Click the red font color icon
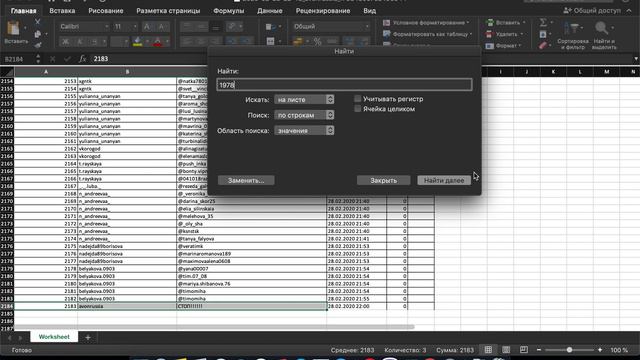Viewport: 640px width, 360px height. (x=158, y=42)
